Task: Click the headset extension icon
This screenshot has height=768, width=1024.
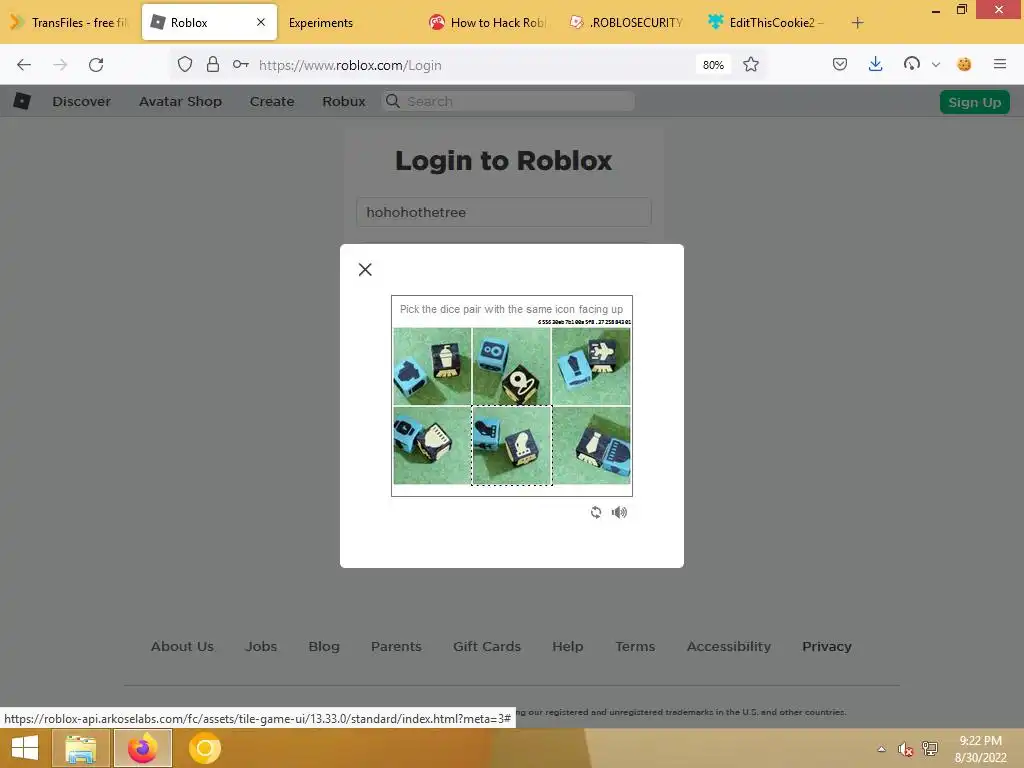Action: (x=912, y=64)
